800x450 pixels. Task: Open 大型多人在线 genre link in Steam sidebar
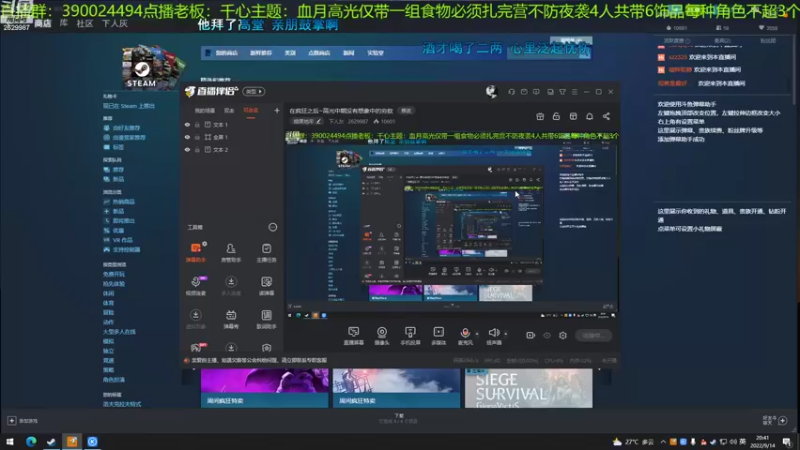pos(119,332)
